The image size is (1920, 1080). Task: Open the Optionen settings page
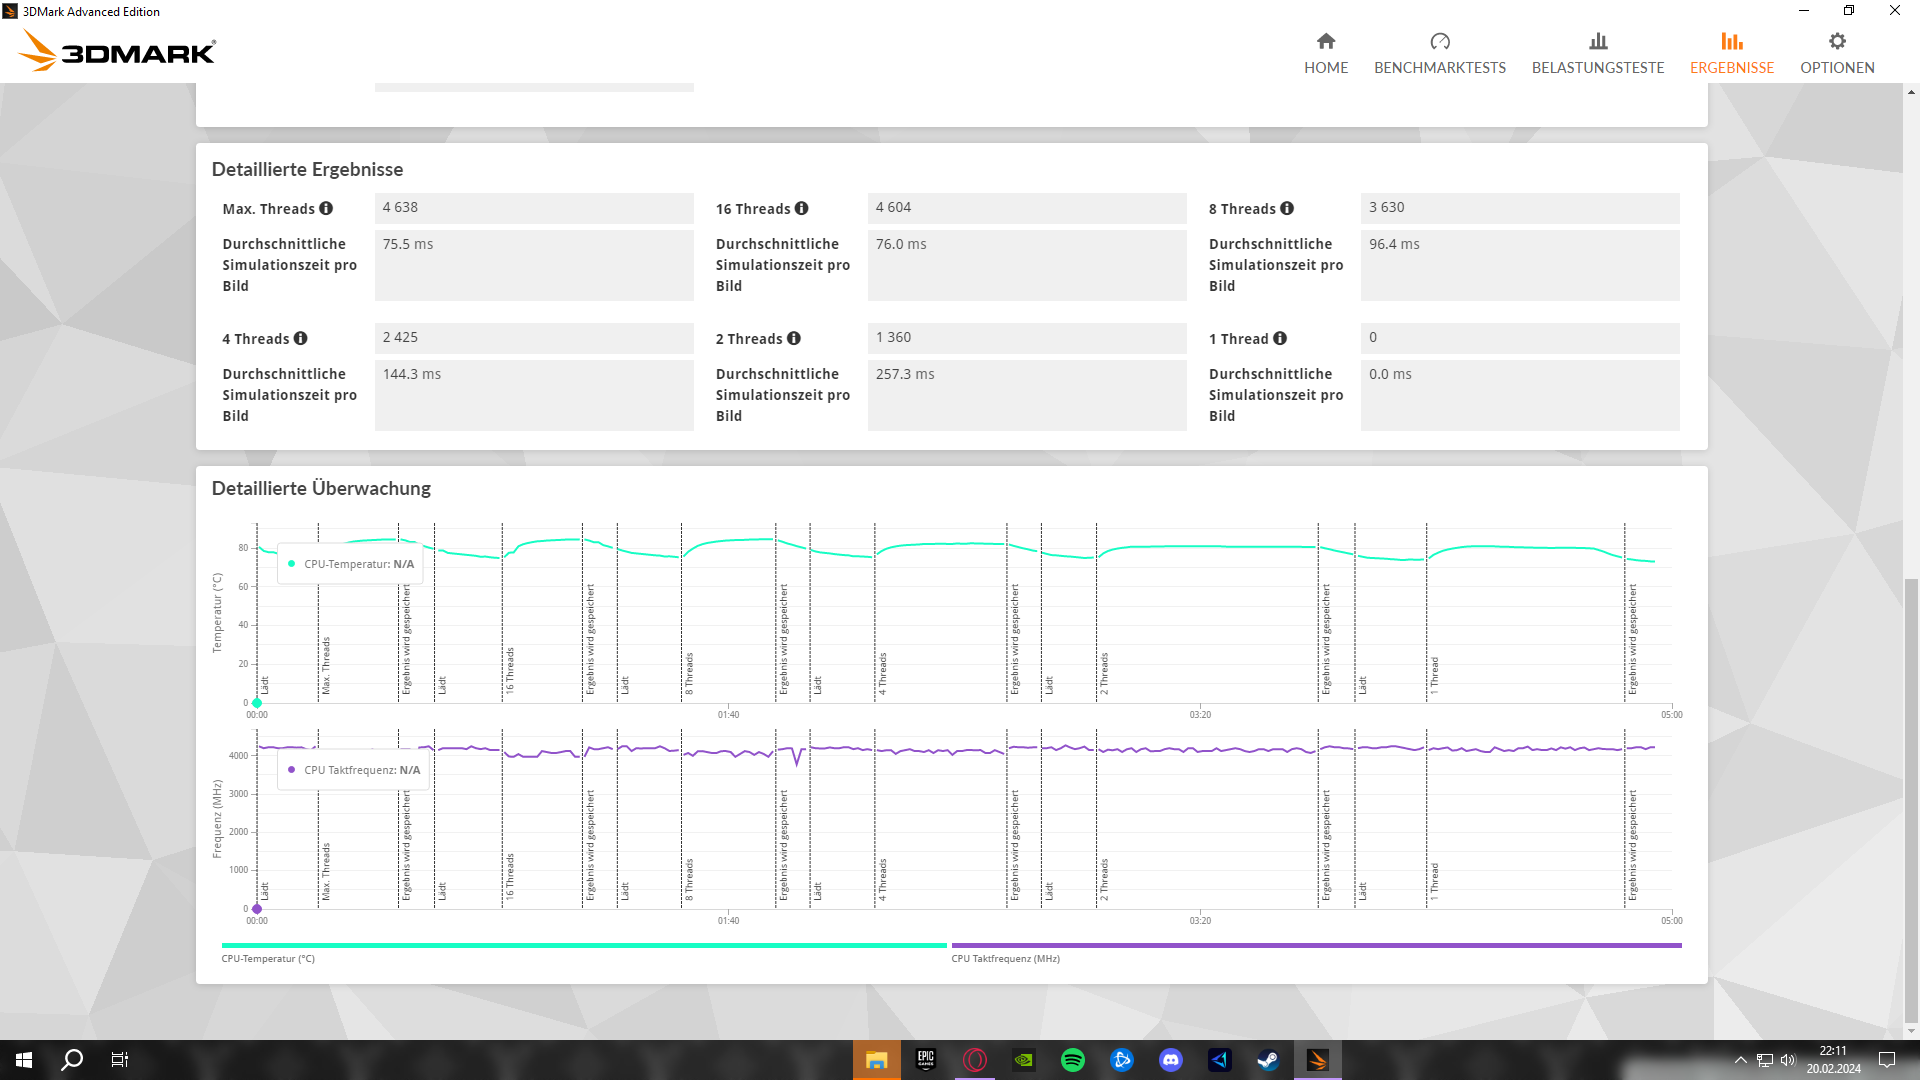[x=1837, y=53]
